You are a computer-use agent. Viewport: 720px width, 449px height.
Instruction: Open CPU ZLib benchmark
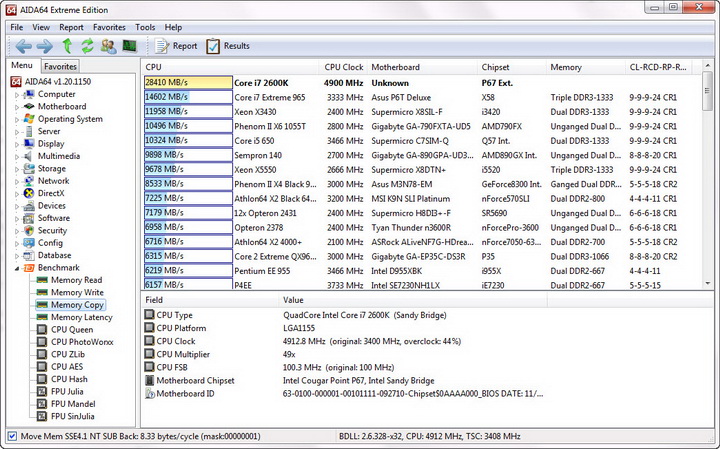point(61,354)
